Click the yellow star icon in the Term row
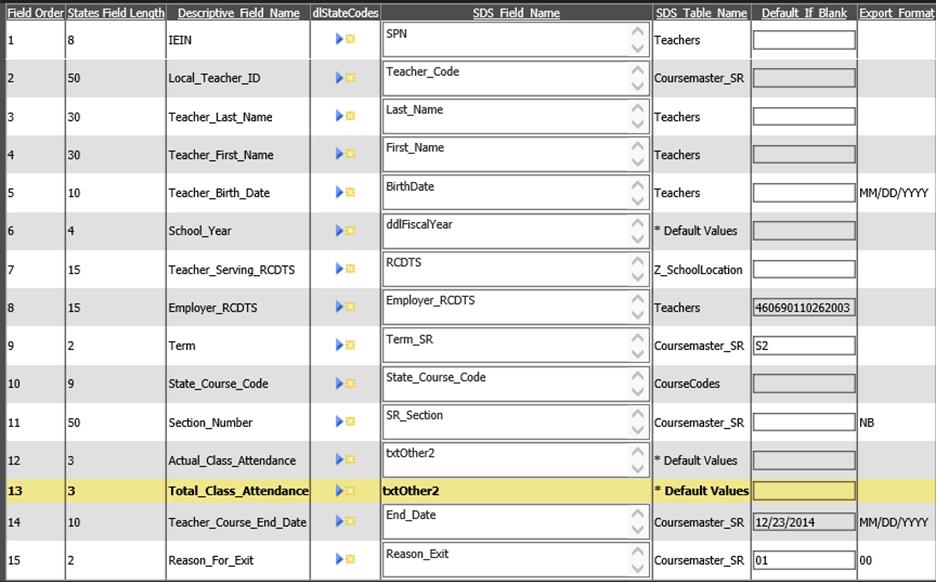936x582 pixels. 351,346
